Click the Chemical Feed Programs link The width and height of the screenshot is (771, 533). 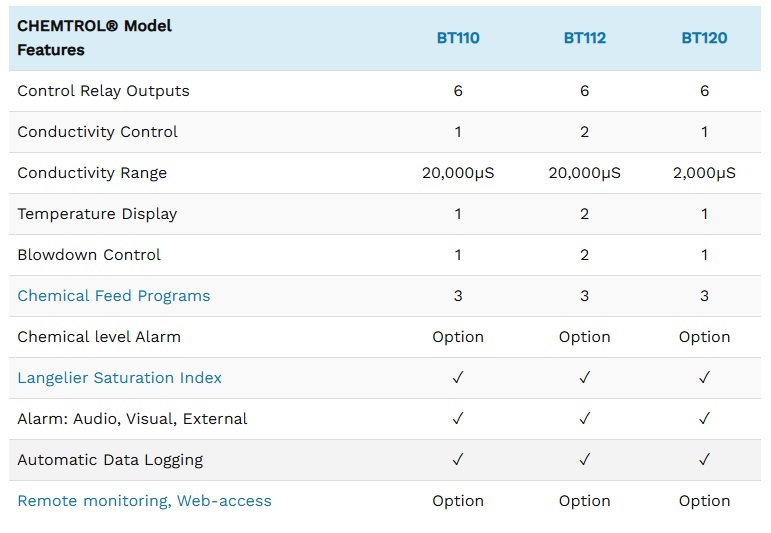pos(114,296)
